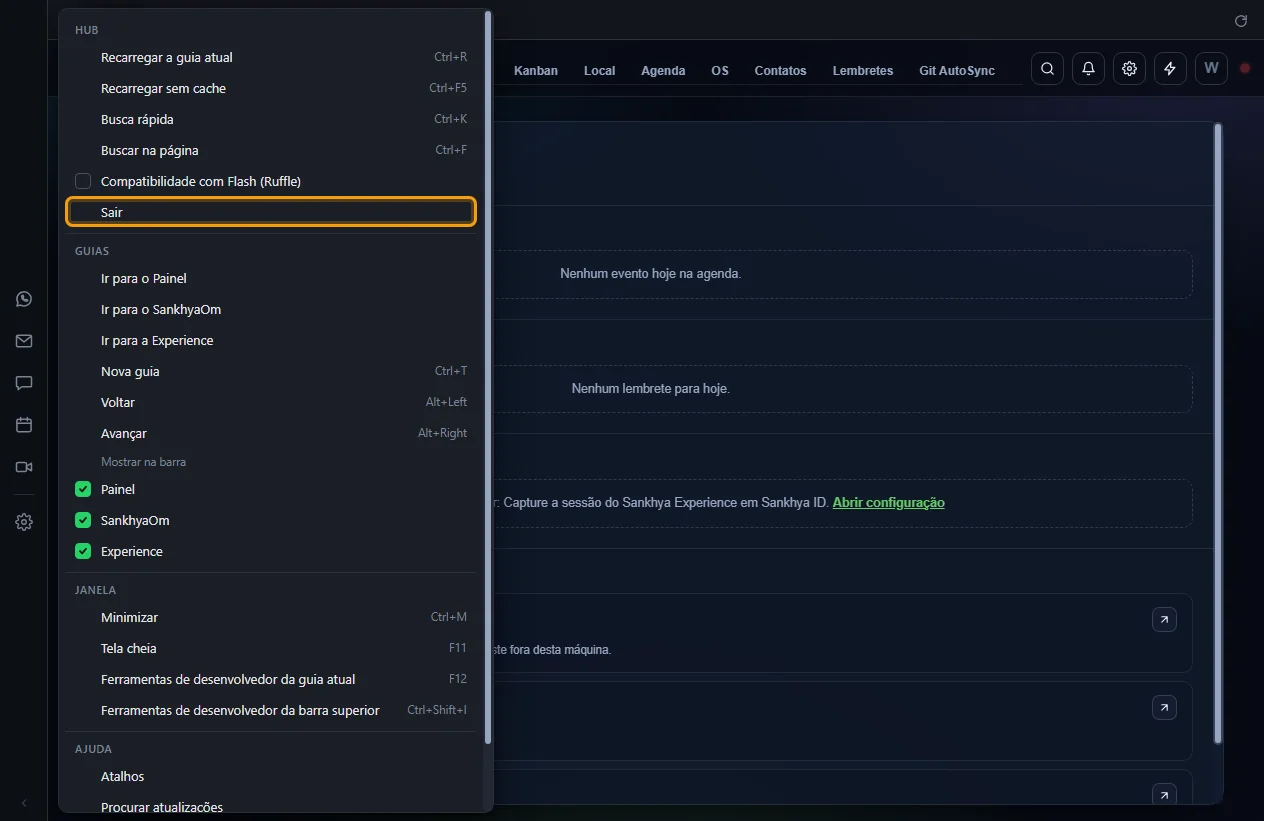Screen dimensions: 1264x821
Task: Select Ir para a Experience
Action: click(x=271, y=340)
